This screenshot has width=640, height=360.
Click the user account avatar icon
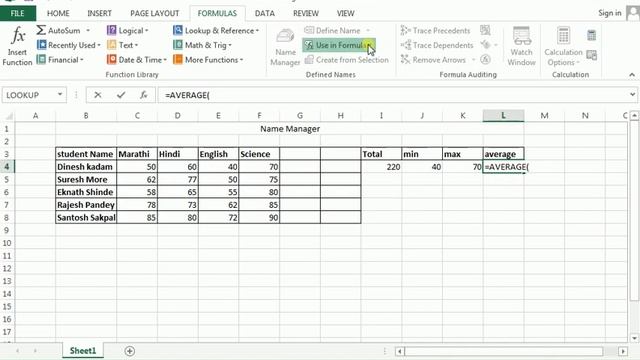pyautogui.click(x=633, y=13)
